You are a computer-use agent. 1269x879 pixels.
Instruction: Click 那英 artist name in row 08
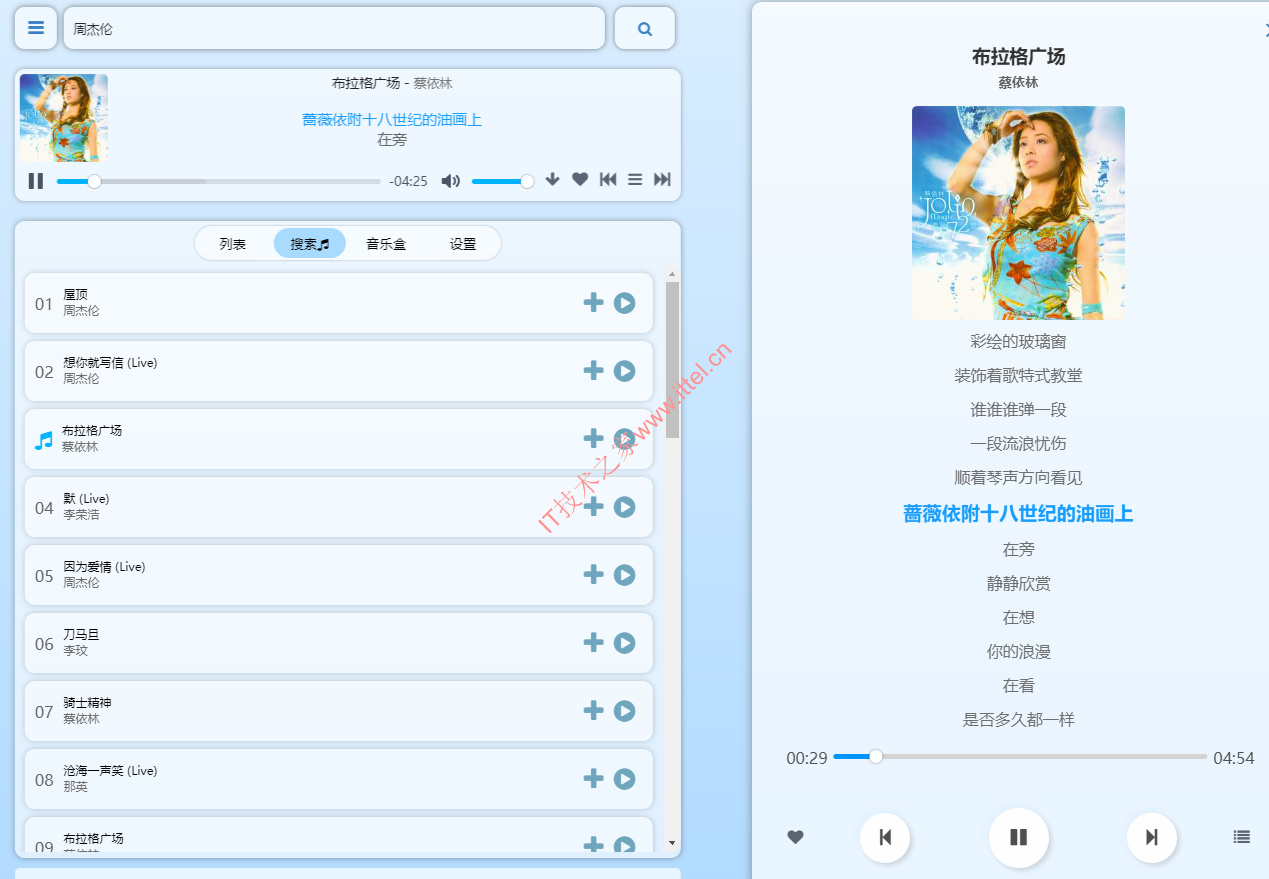(x=76, y=787)
